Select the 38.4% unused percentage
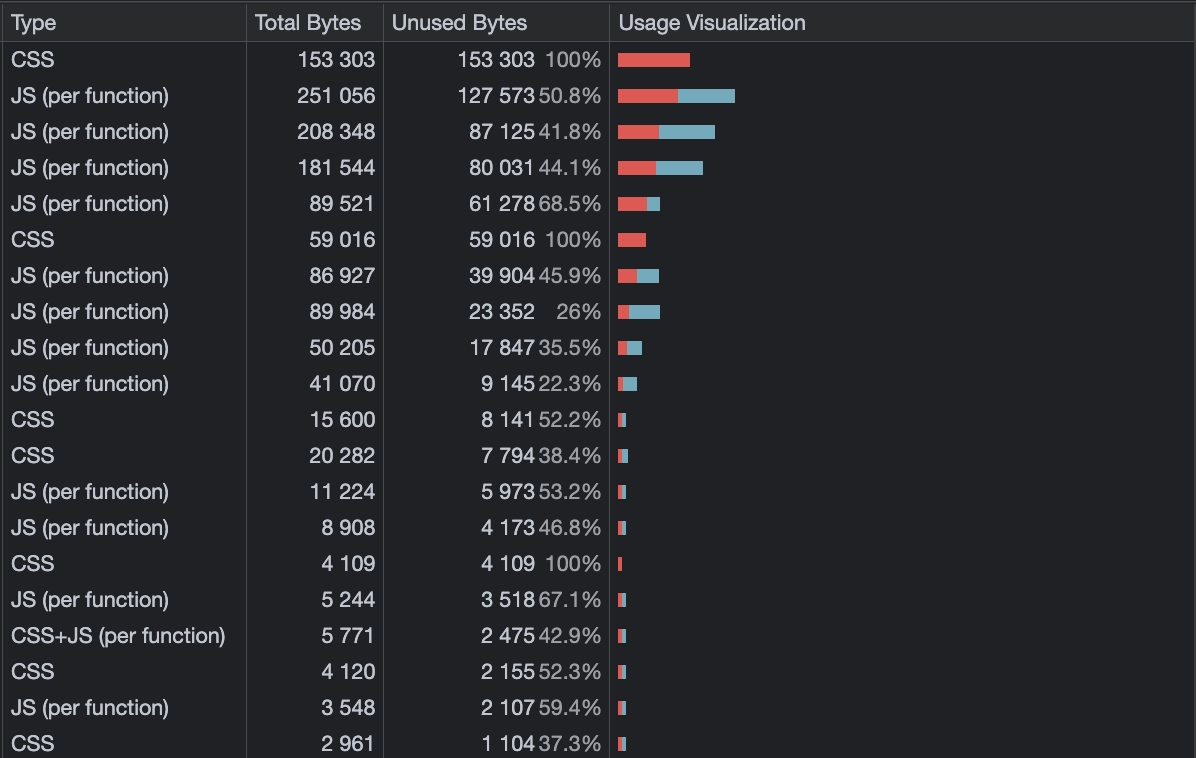Screen dimensions: 1196x758 (570, 455)
